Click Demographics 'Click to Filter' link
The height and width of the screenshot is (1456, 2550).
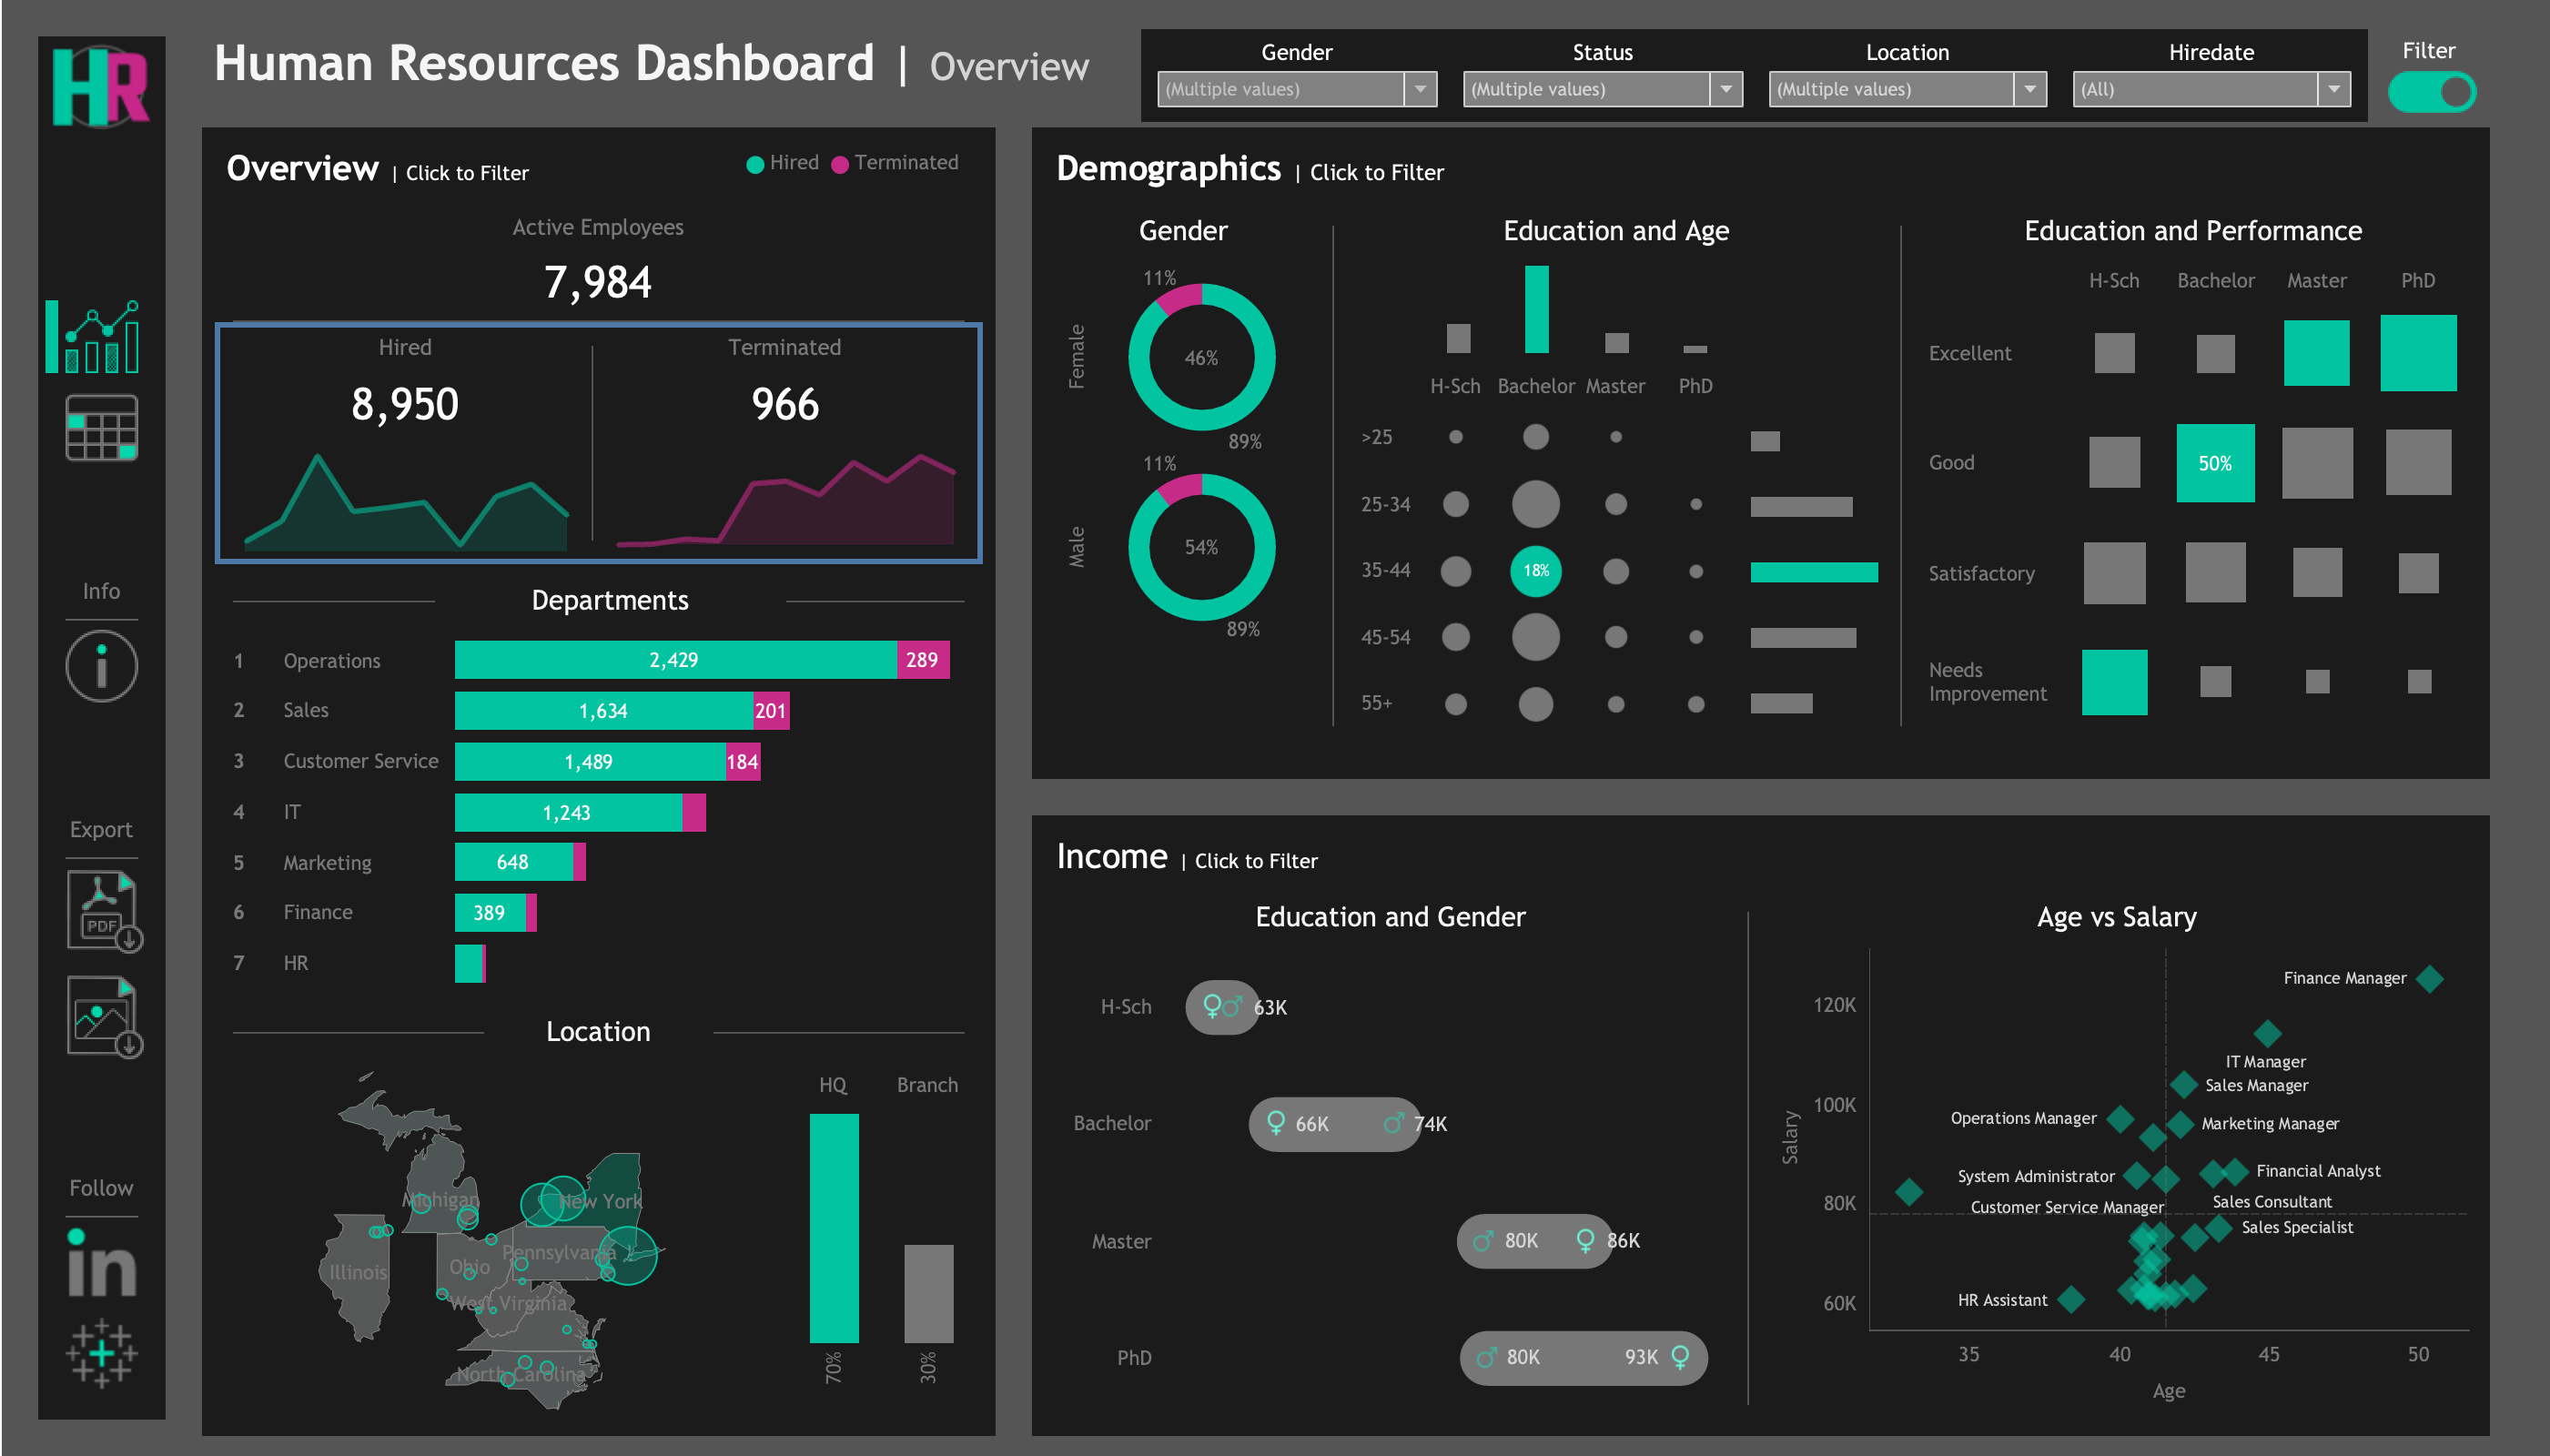(x=1375, y=172)
